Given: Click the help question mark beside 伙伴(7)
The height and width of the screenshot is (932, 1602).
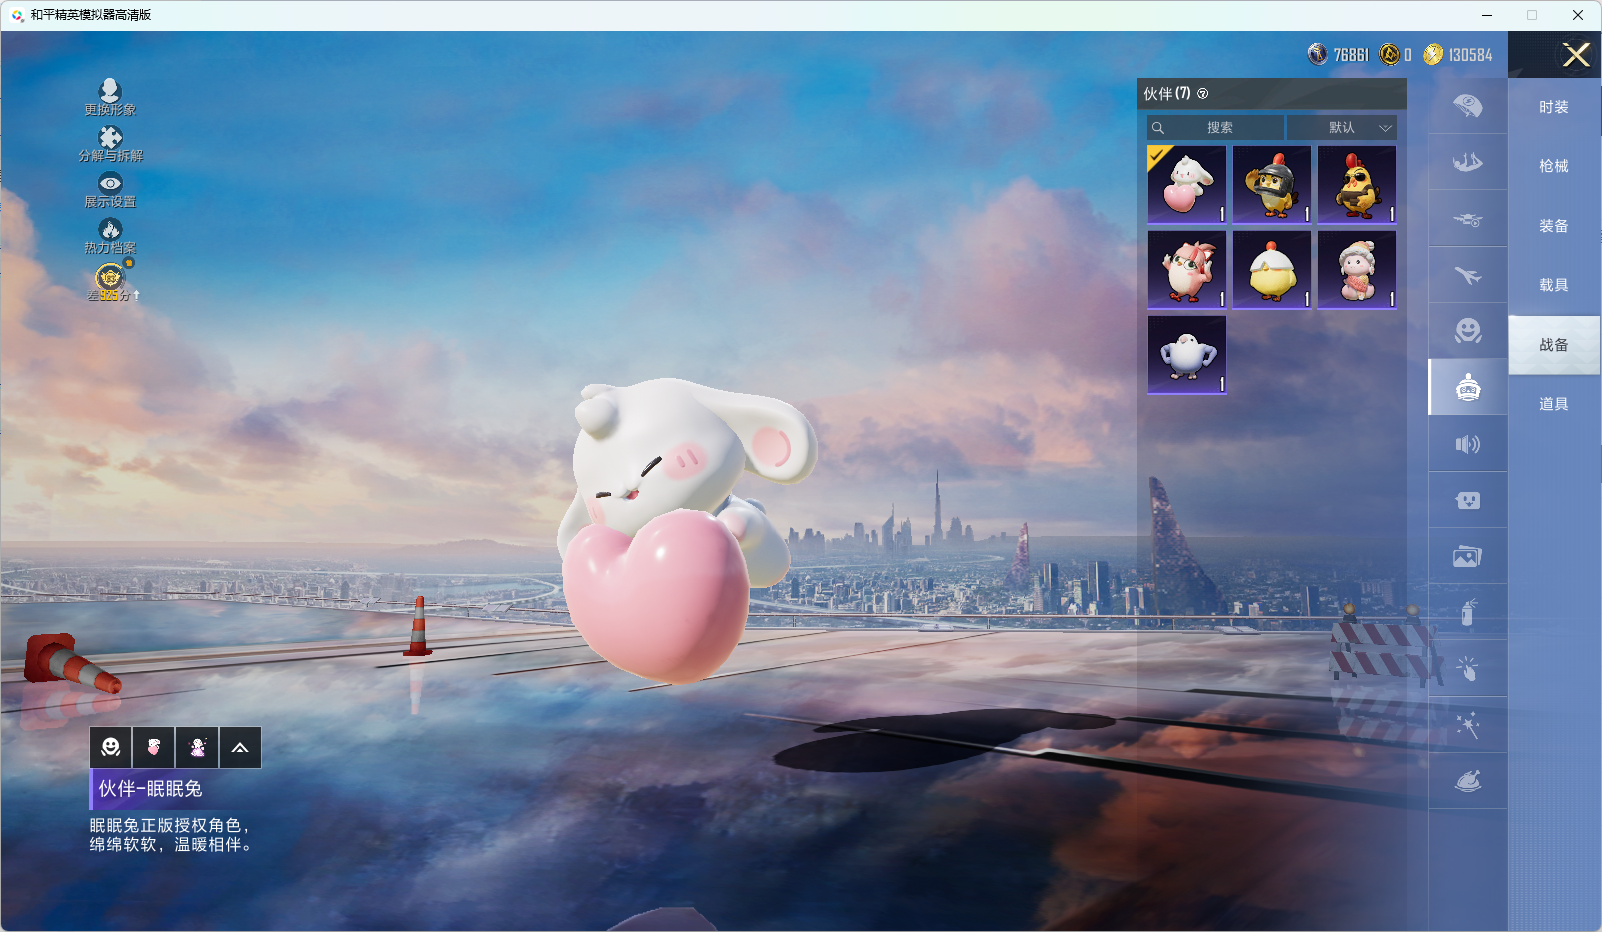Looking at the screenshot, I should click(1203, 94).
